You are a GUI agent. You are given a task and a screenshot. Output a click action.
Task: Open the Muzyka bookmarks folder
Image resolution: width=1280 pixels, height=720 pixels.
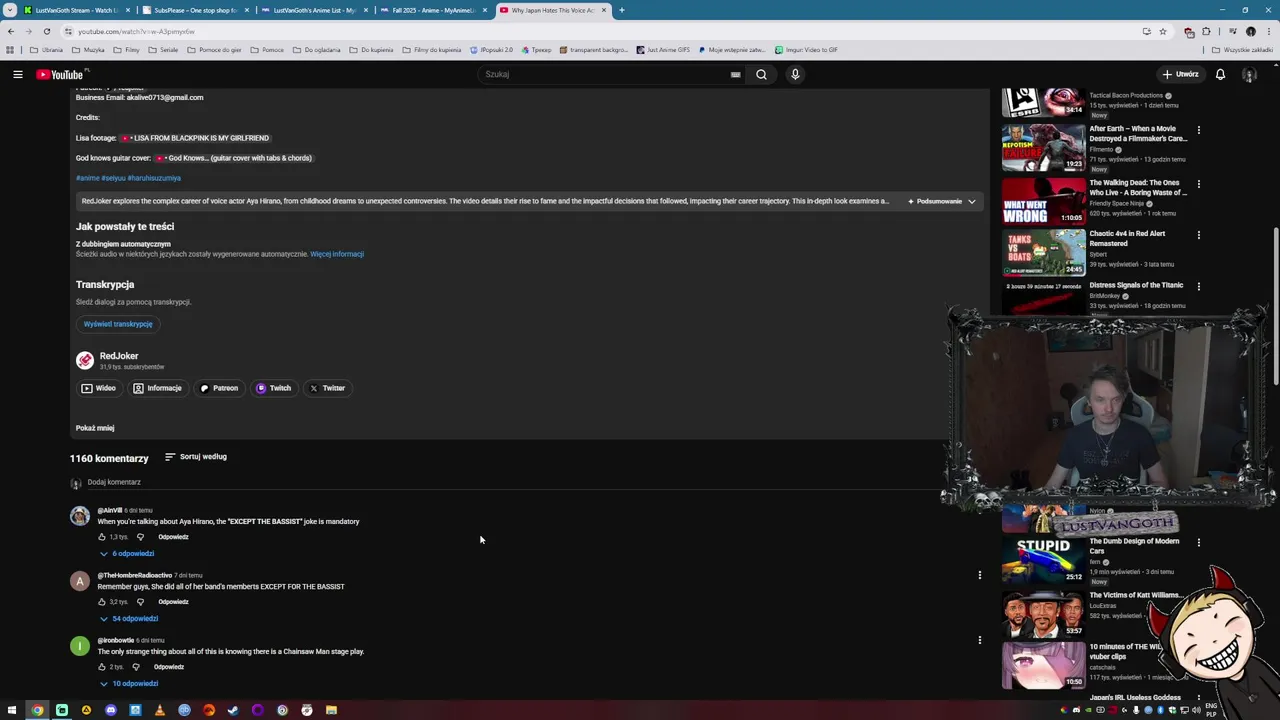88,50
